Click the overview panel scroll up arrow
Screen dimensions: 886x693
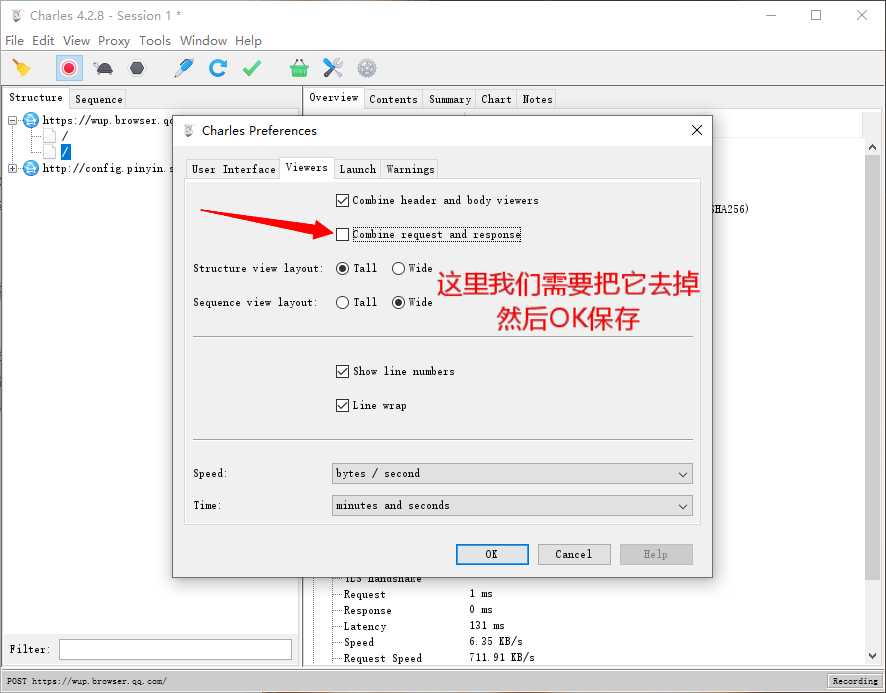(872, 147)
